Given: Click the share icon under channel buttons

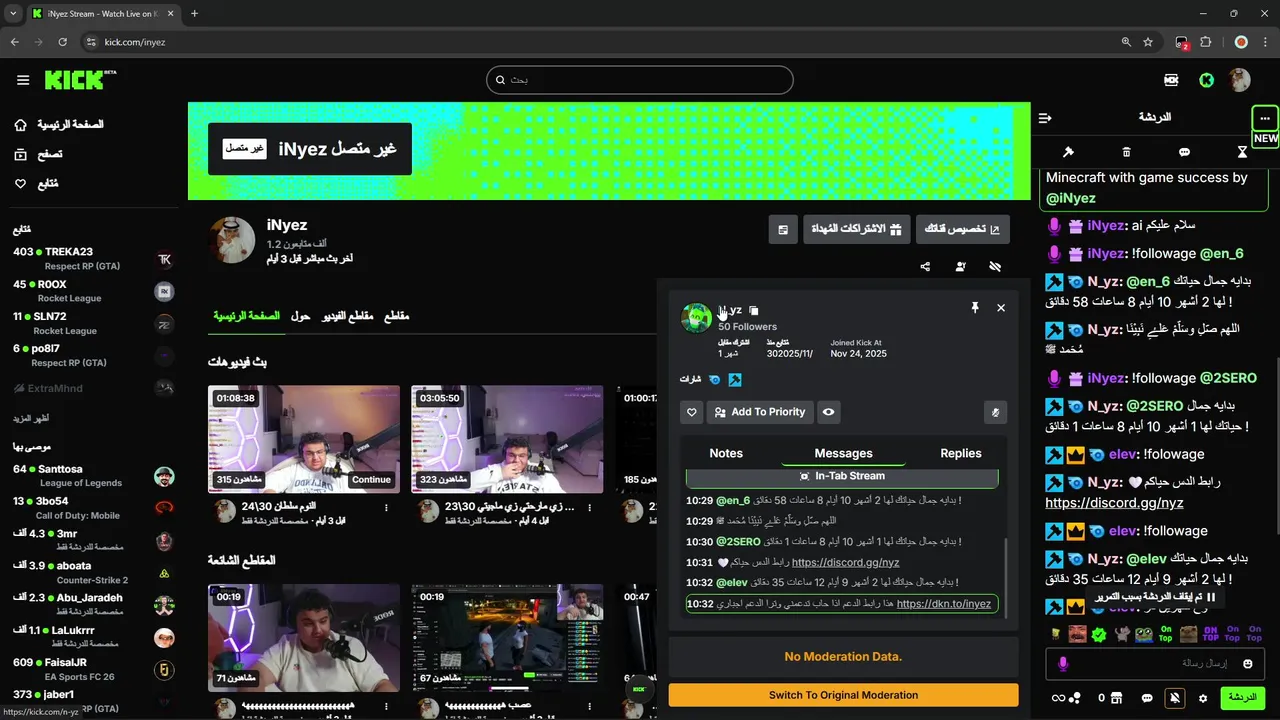Looking at the screenshot, I should tap(925, 267).
